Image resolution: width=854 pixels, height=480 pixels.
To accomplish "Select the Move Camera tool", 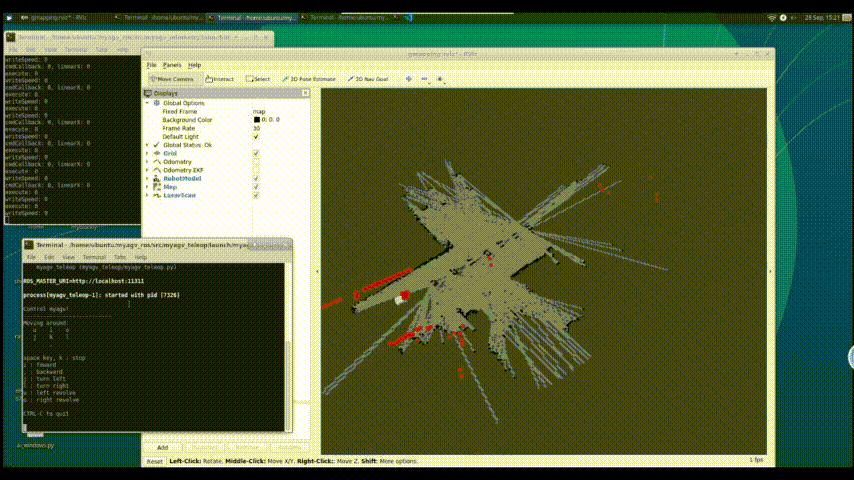I will pyautogui.click(x=172, y=78).
